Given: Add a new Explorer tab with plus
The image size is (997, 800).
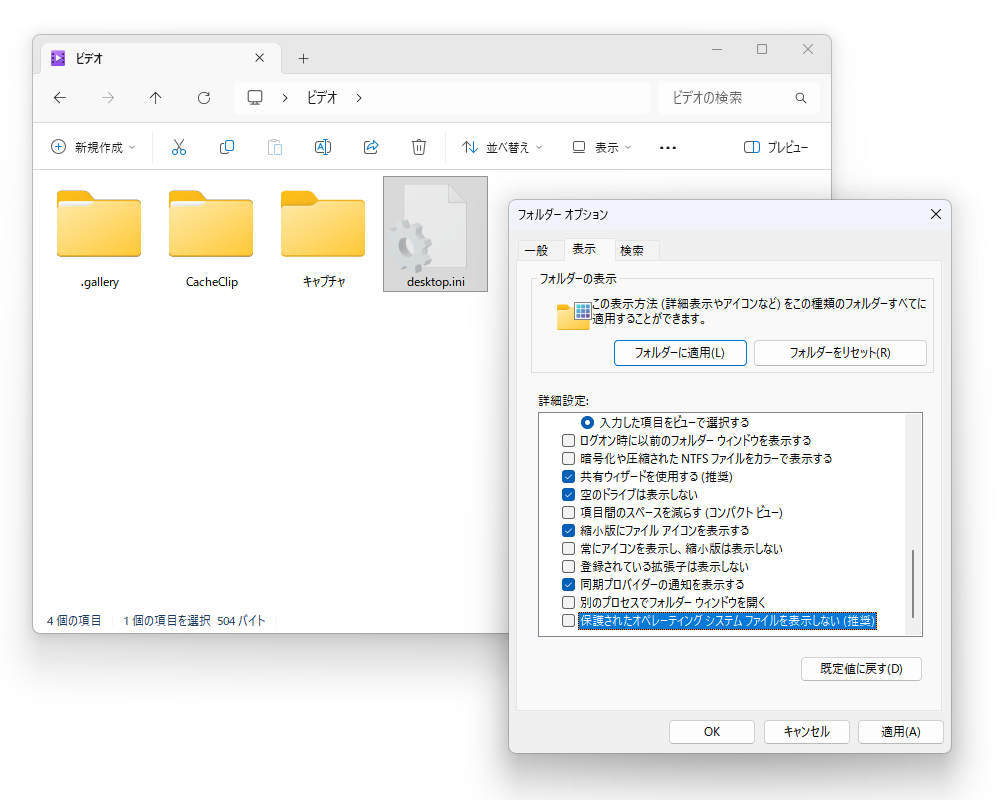Looking at the screenshot, I should (x=303, y=59).
